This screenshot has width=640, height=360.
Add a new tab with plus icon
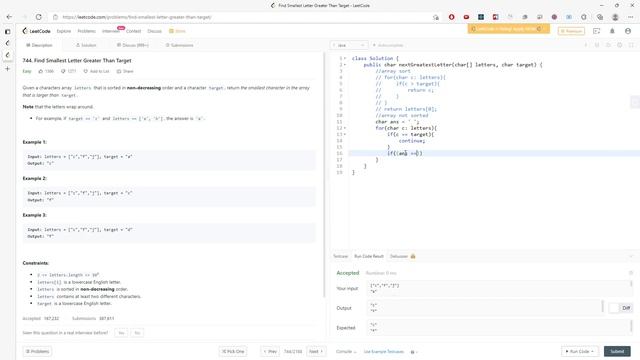coord(7,69)
